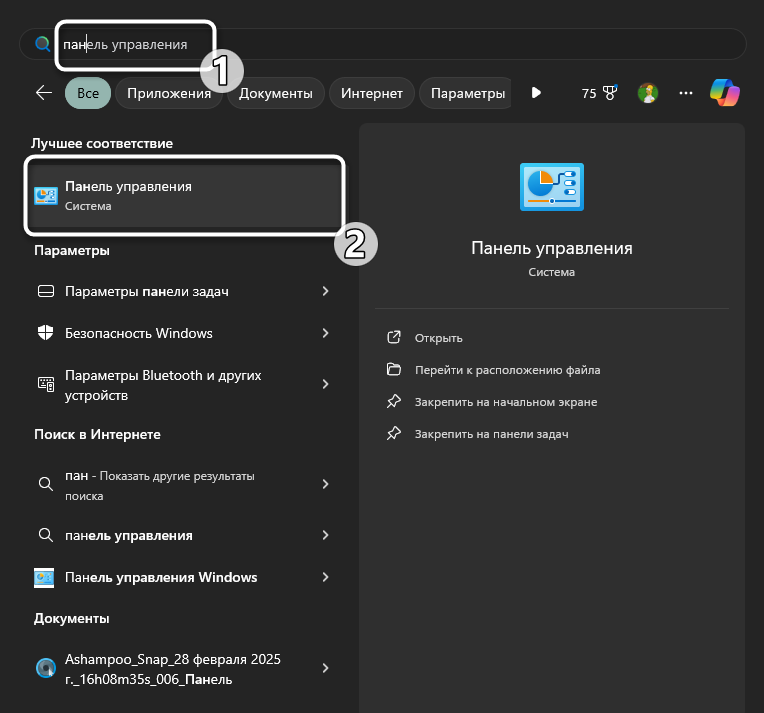764x713 pixels.
Task: Expand панель управления suggestion chevron
Action: (x=325, y=535)
